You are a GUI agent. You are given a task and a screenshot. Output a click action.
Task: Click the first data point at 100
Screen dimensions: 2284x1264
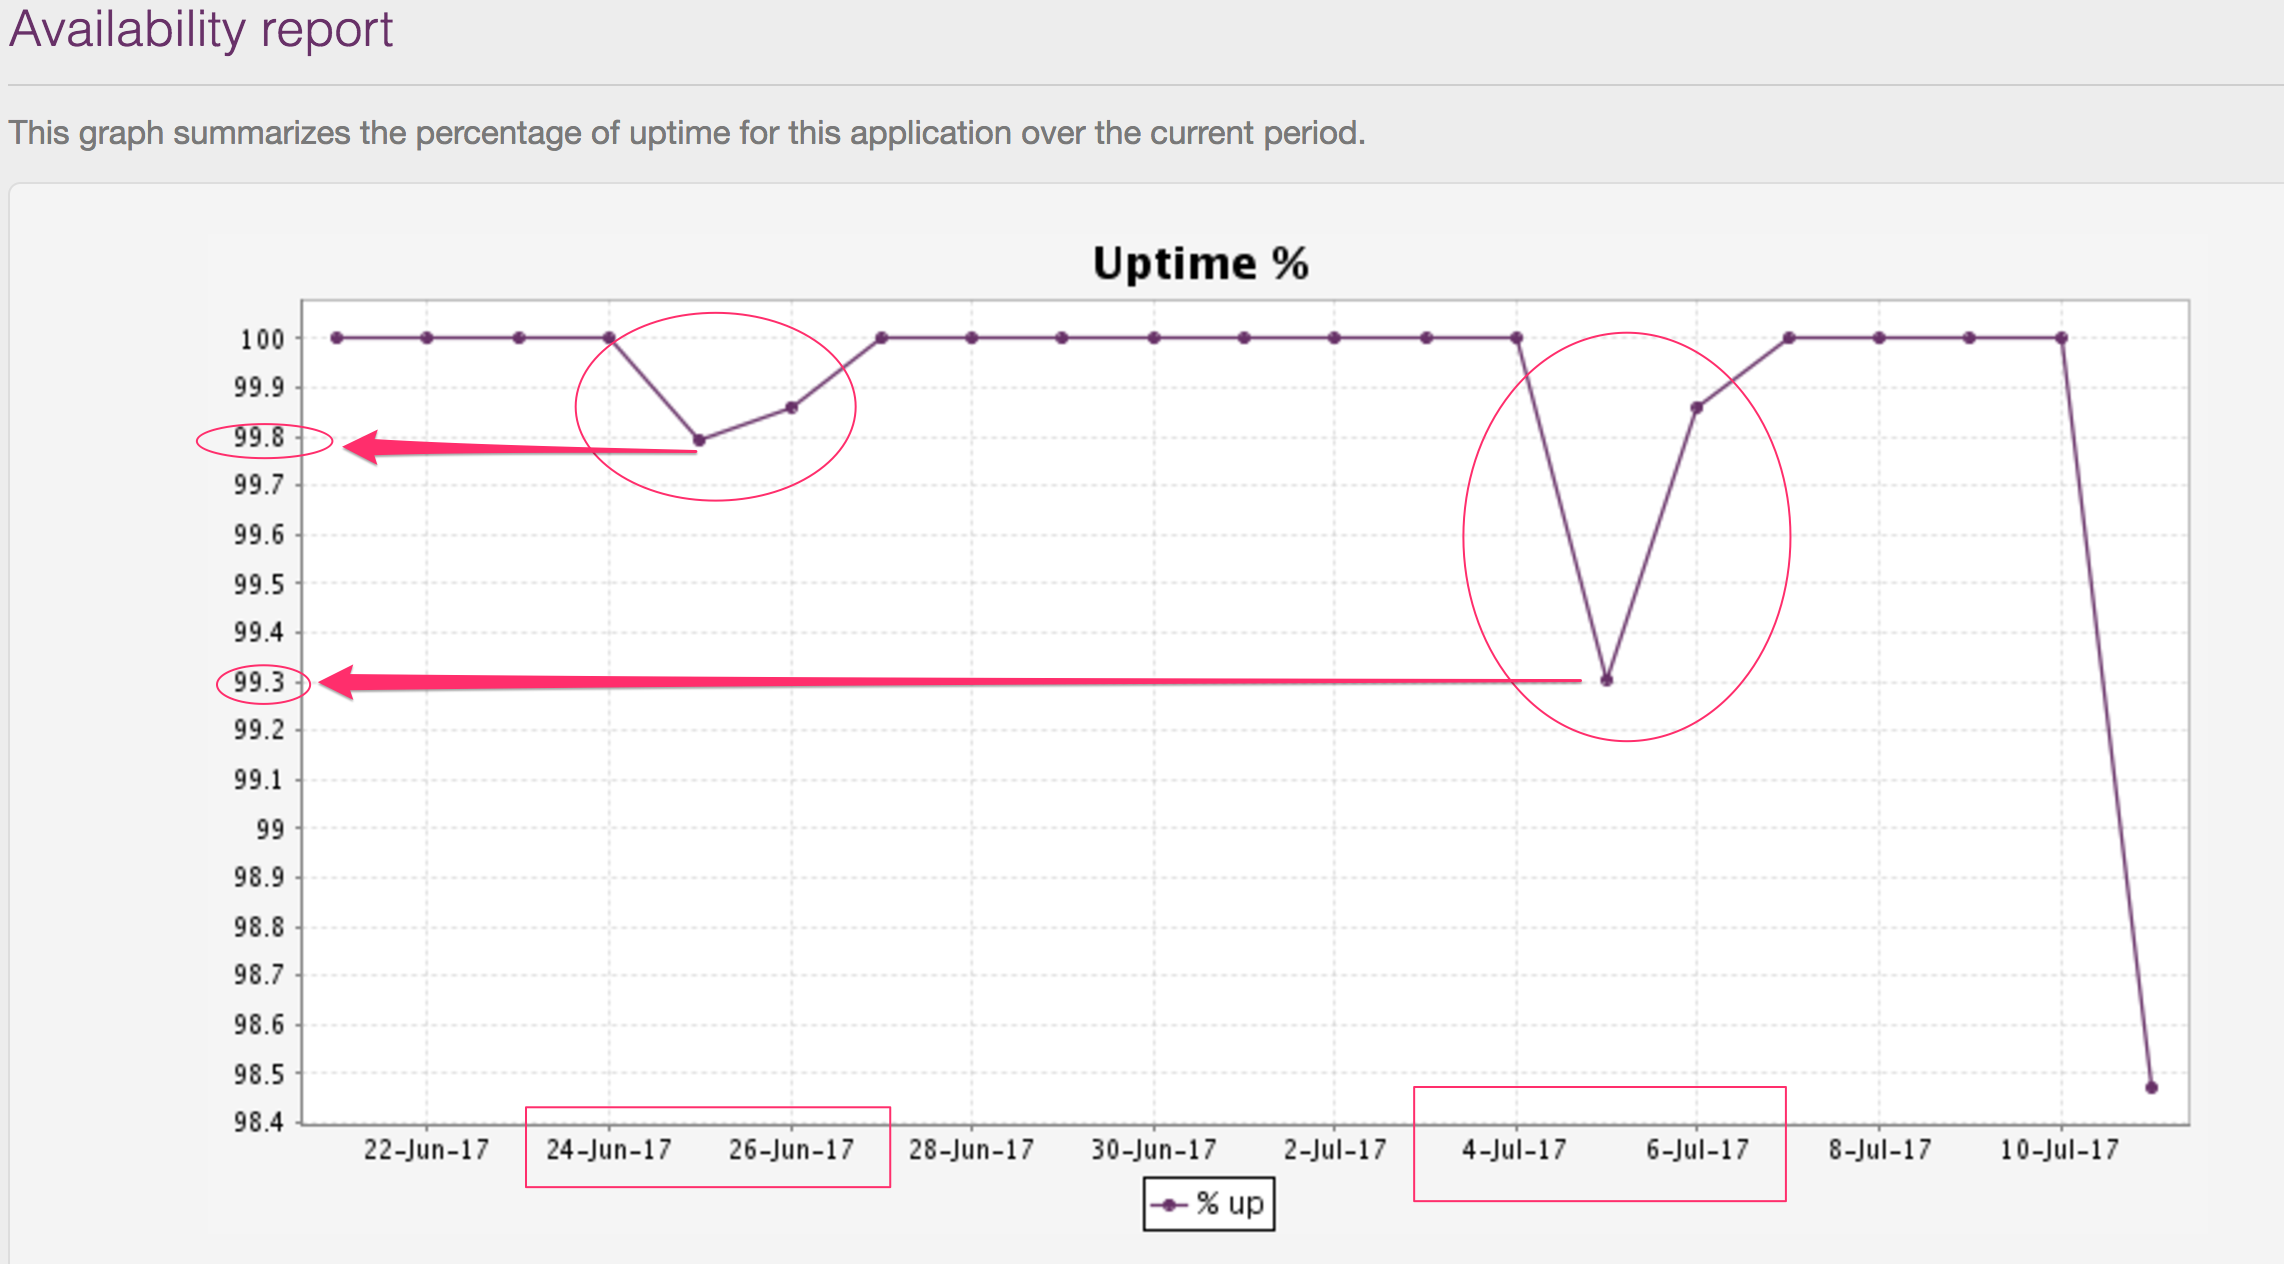click(x=337, y=338)
